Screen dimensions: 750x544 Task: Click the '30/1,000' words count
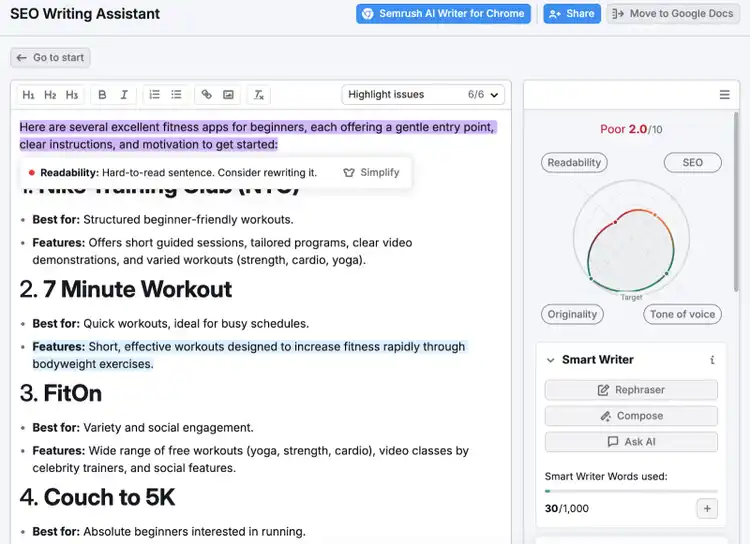click(x=567, y=509)
